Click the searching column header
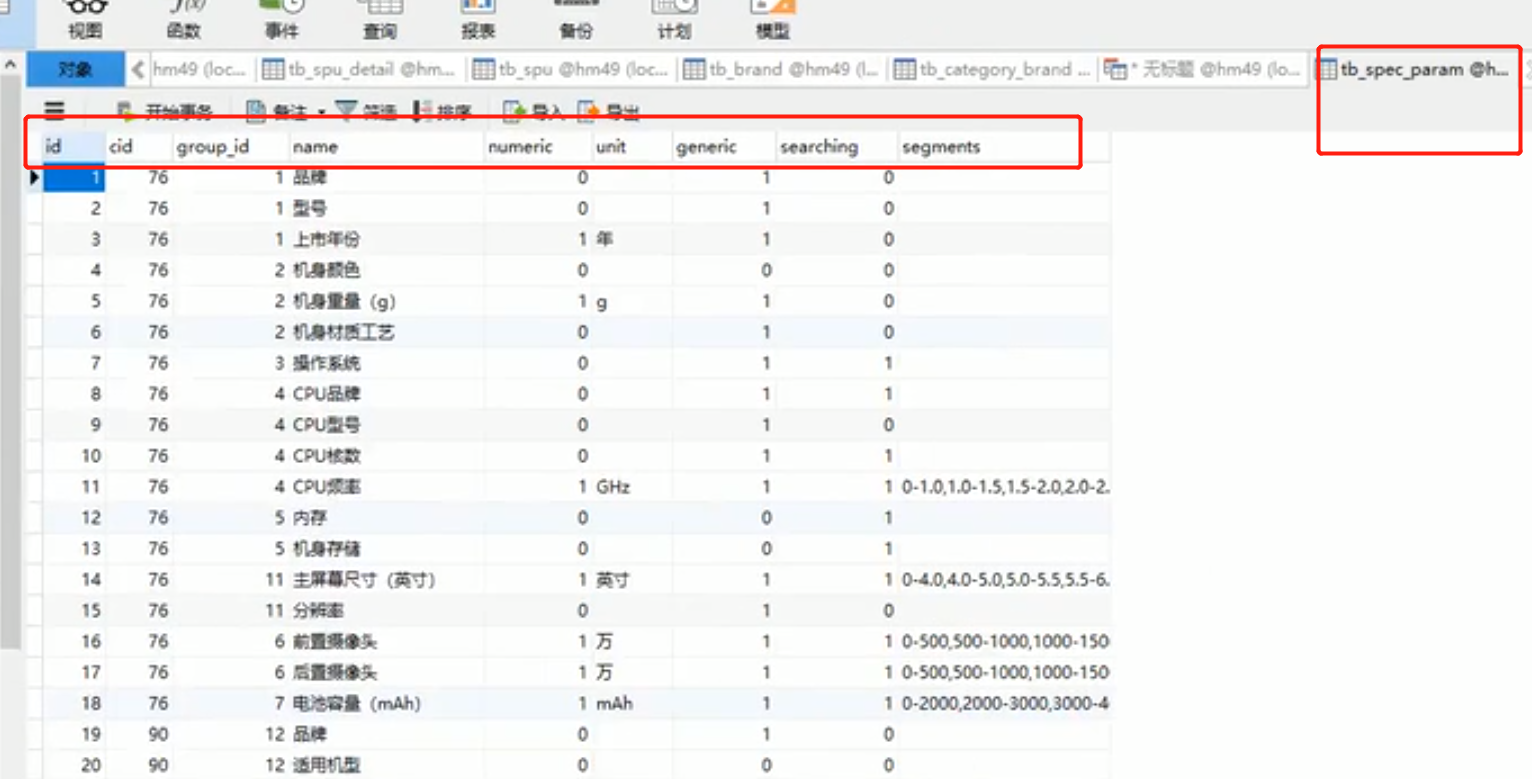The height and width of the screenshot is (779, 1532). (x=837, y=146)
